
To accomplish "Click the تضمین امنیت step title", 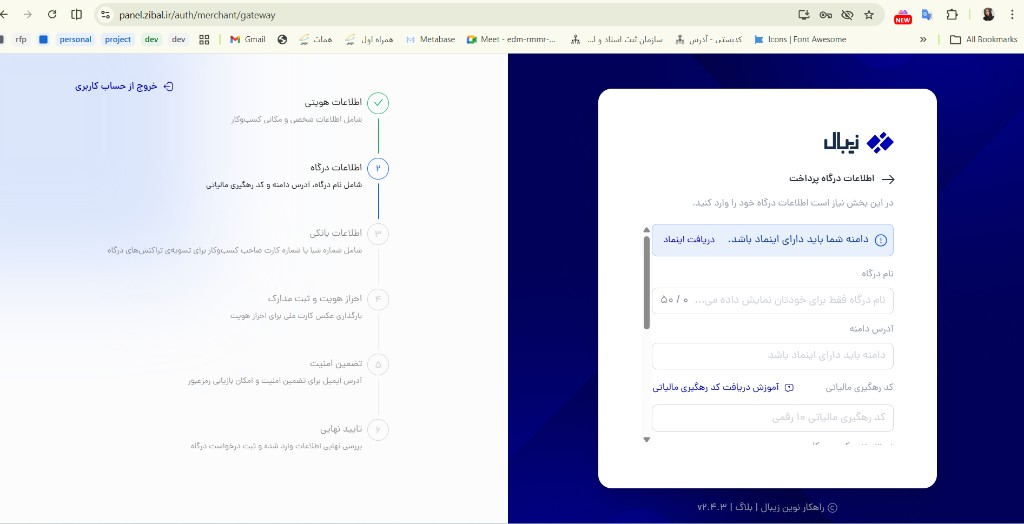I will click(x=336, y=363).
